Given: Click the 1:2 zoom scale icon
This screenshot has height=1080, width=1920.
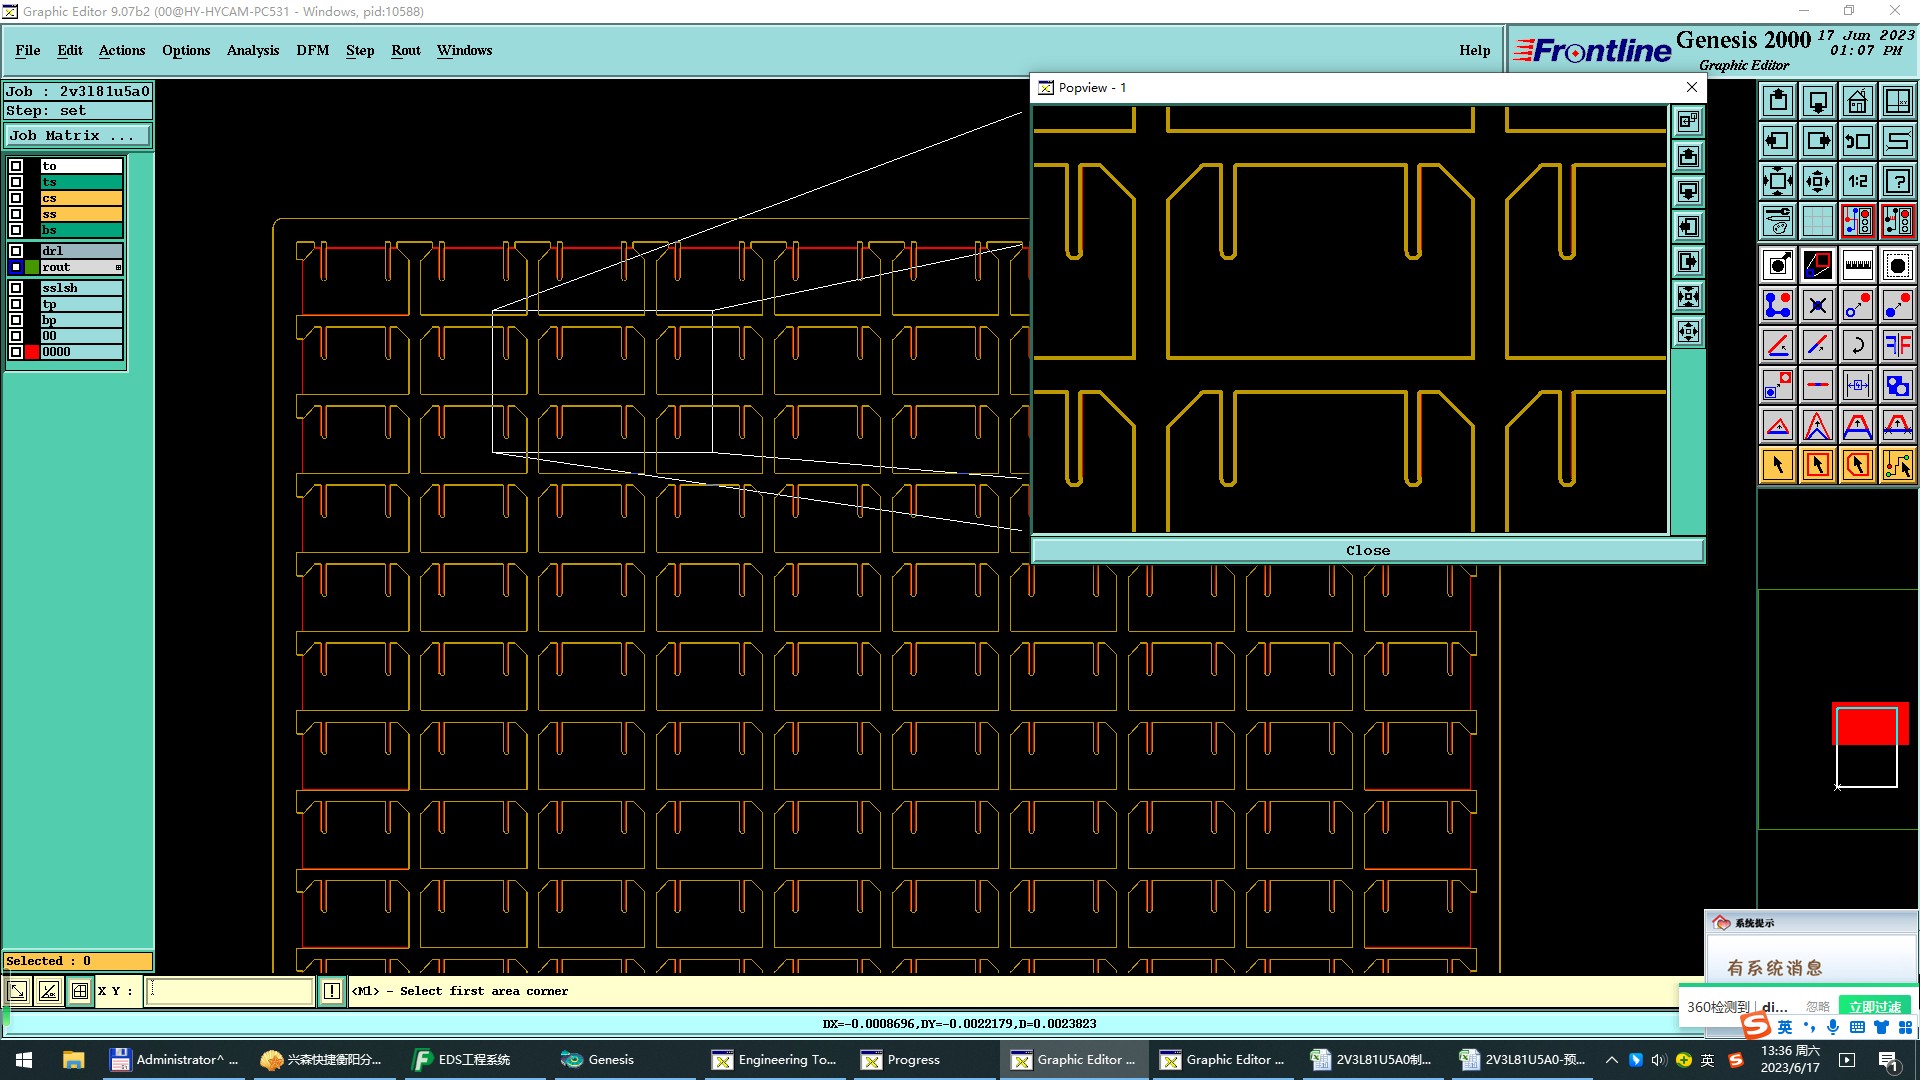Looking at the screenshot, I should 1857,181.
